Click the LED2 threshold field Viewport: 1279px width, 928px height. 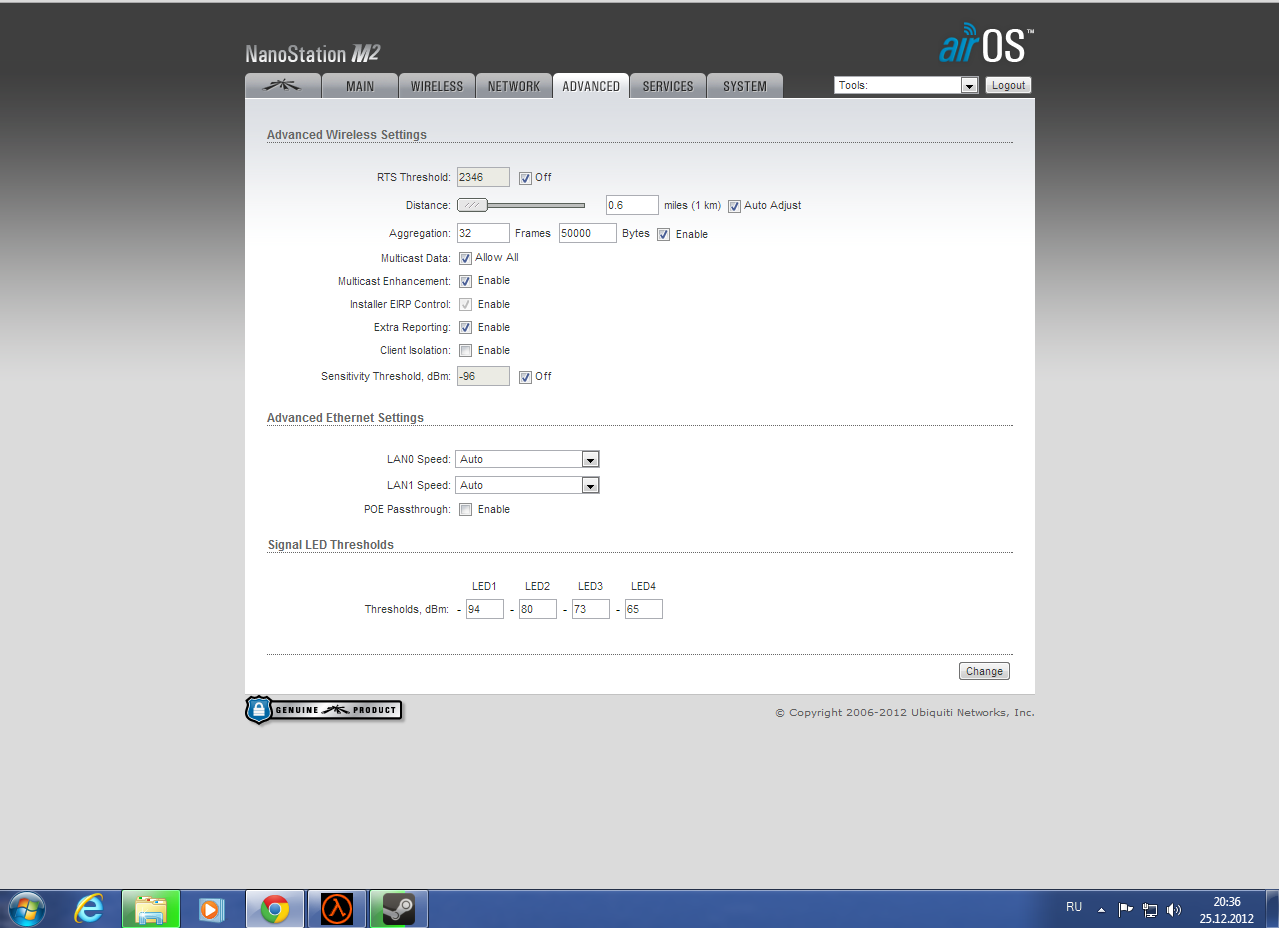[538, 609]
